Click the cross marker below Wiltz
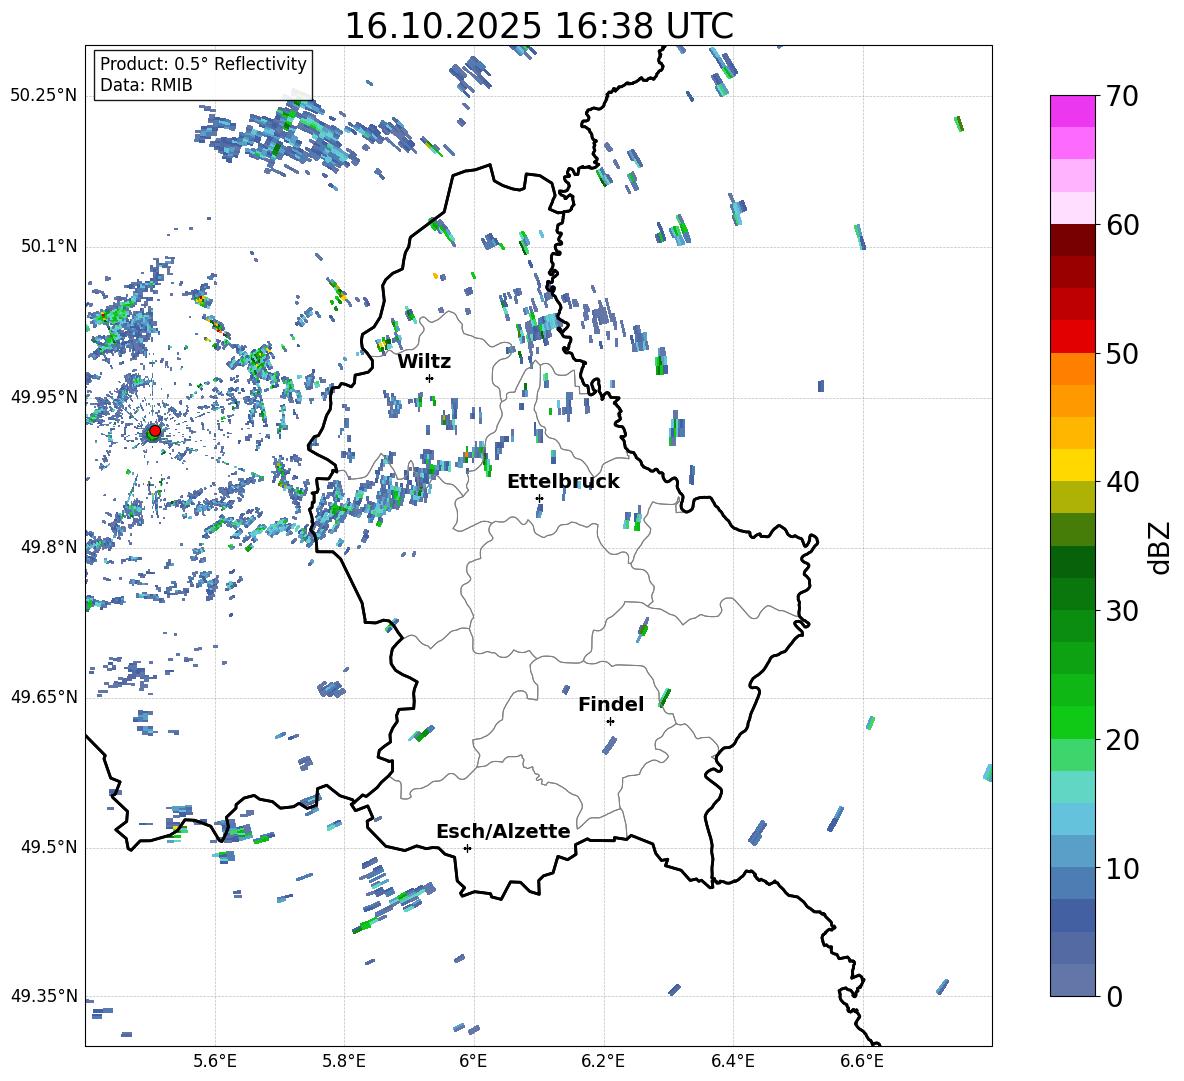The height and width of the screenshot is (1081, 1184). (429, 378)
